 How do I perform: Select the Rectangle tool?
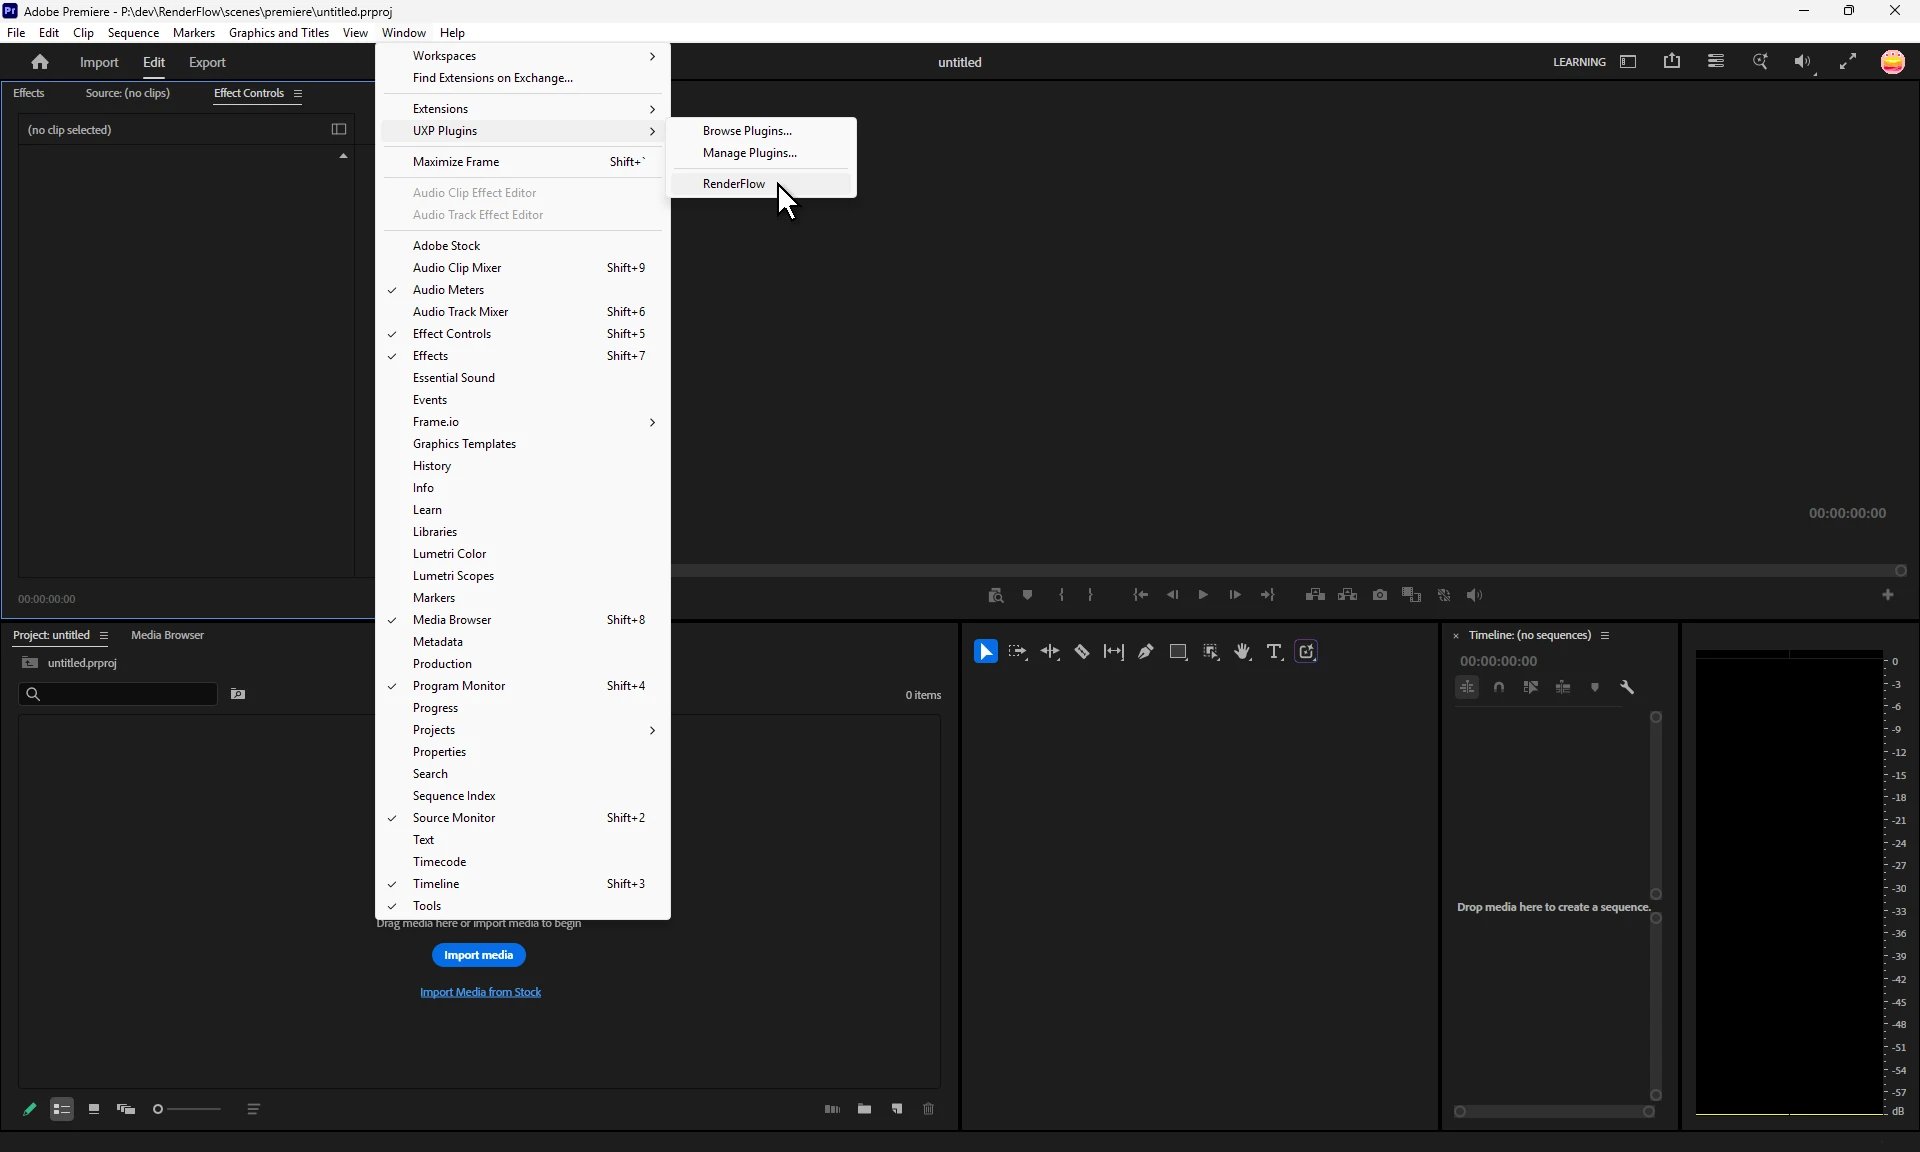click(1178, 652)
